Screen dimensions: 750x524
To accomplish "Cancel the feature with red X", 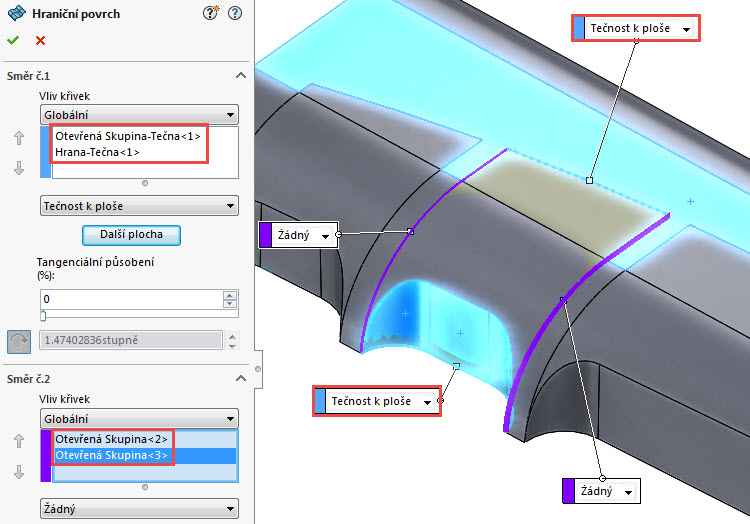I will pyautogui.click(x=41, y=41).
